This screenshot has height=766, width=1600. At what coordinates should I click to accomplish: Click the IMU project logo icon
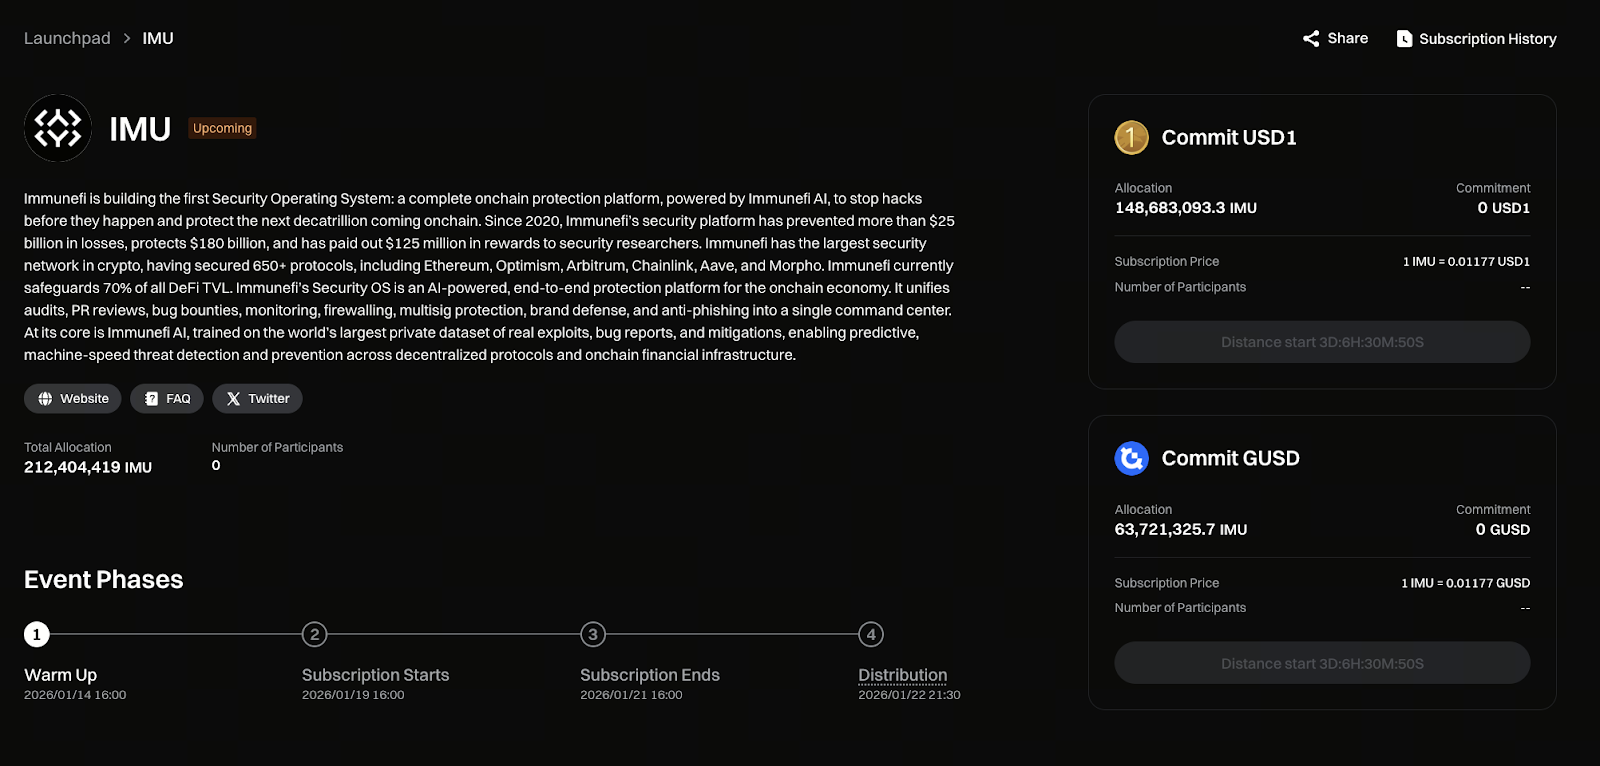pos(58,128)
